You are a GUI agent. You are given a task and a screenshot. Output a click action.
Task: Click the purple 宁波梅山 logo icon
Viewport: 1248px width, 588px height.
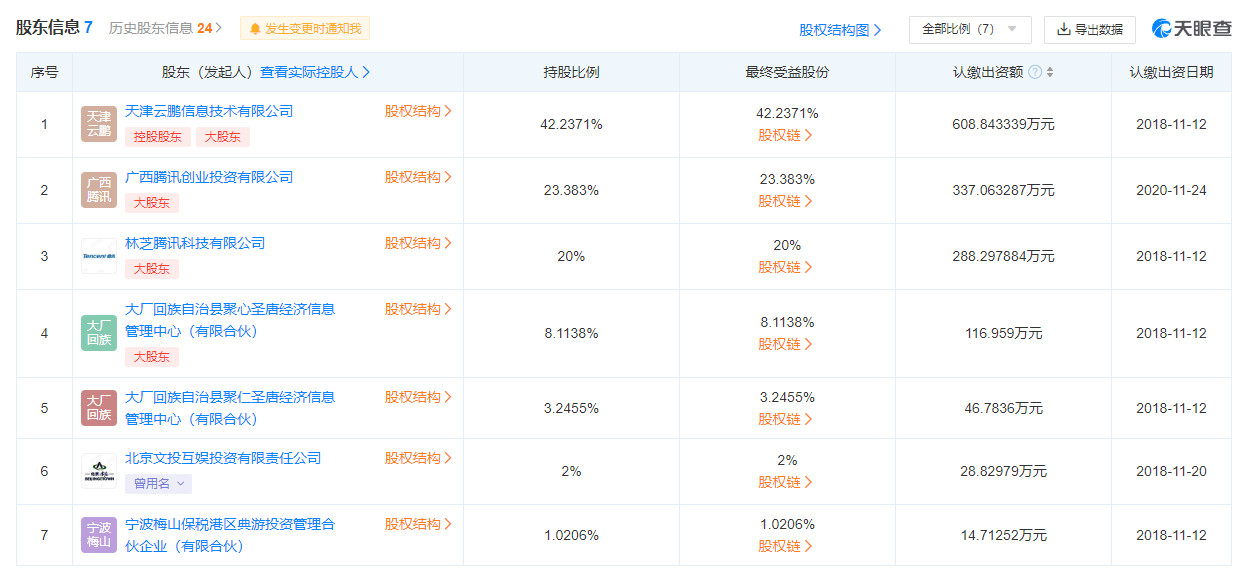[x=99, y=535]
